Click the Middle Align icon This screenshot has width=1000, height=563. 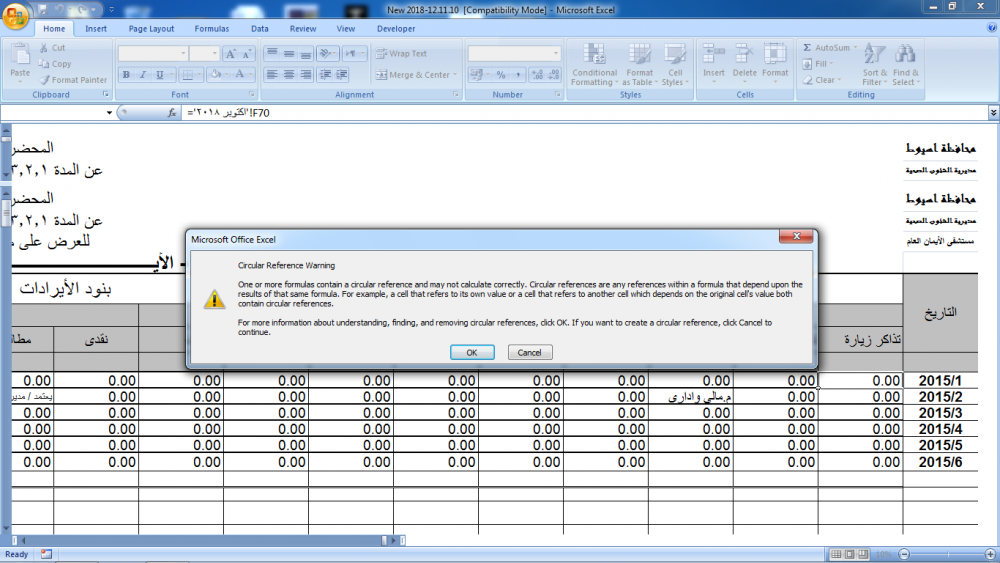tap(289, 54)
